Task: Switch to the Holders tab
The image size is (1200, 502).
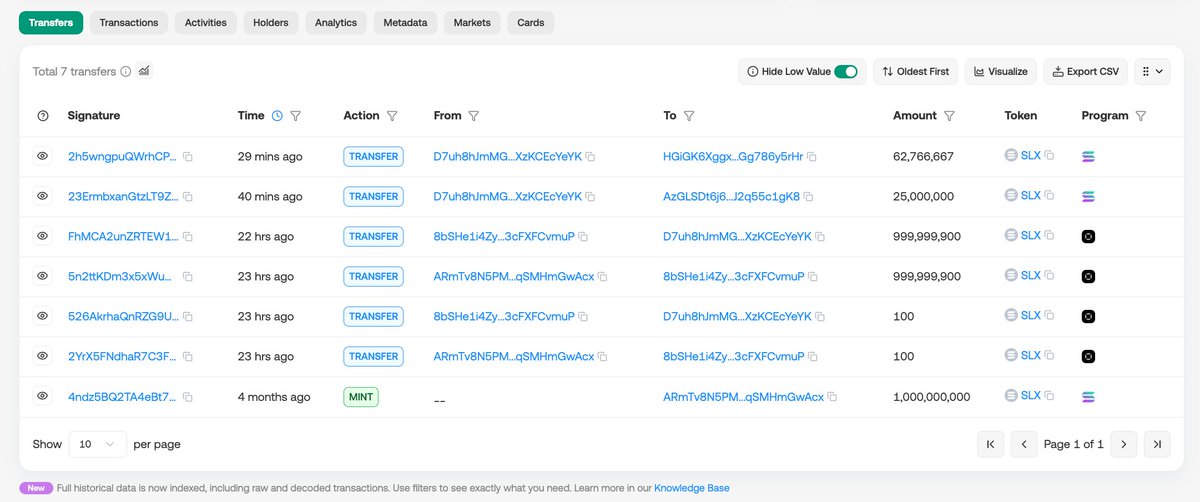Action: (271, 23)
